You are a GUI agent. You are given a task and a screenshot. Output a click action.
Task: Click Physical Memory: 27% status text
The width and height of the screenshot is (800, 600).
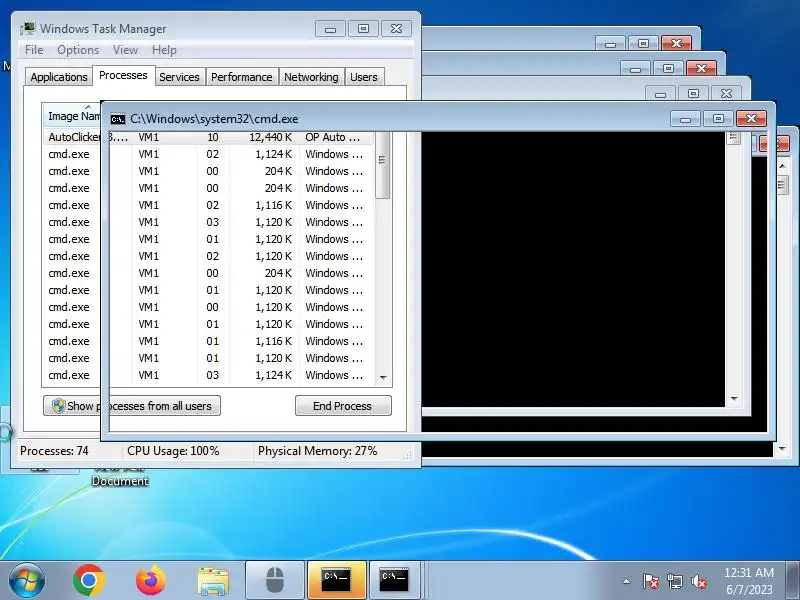click(317, 451)
